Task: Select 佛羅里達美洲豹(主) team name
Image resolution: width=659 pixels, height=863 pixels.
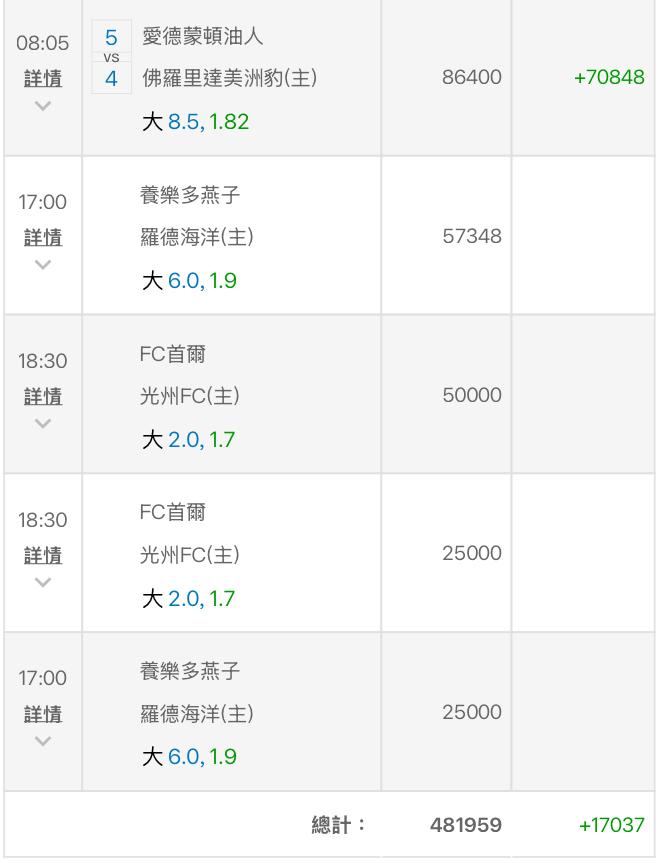Action: coord(230,78)
